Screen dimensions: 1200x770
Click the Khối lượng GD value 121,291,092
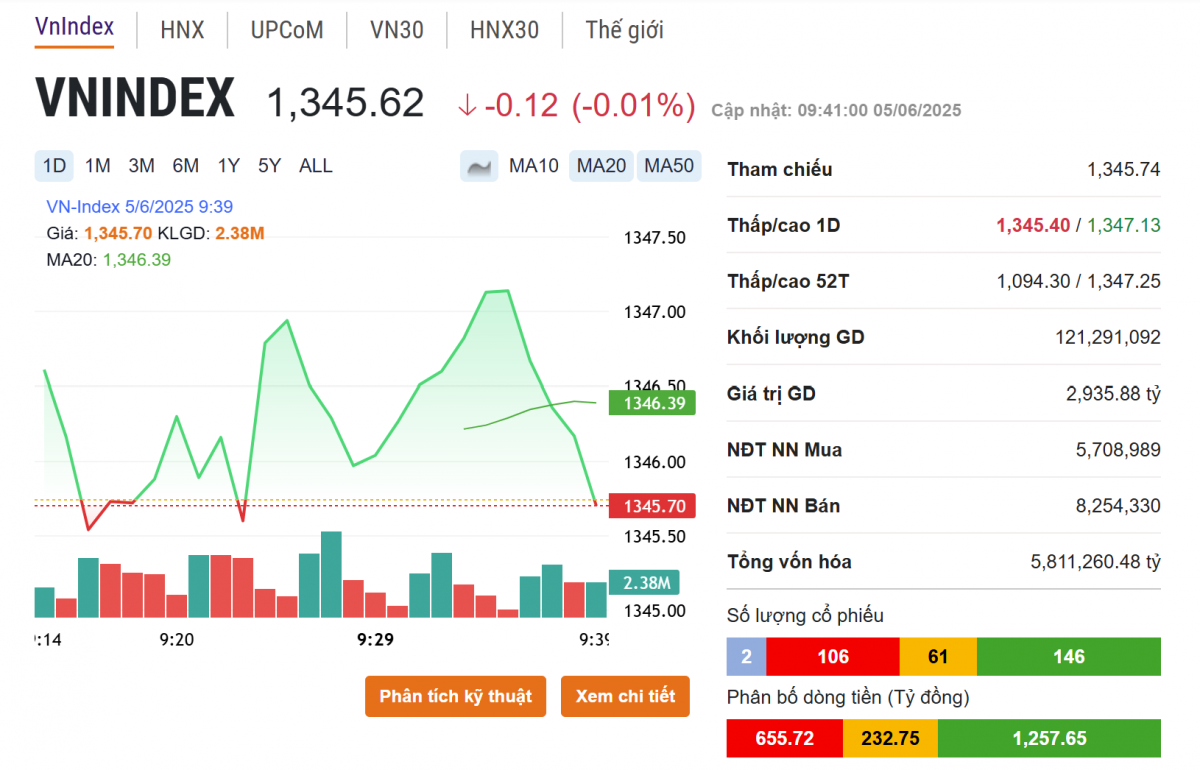(1108, 338)
